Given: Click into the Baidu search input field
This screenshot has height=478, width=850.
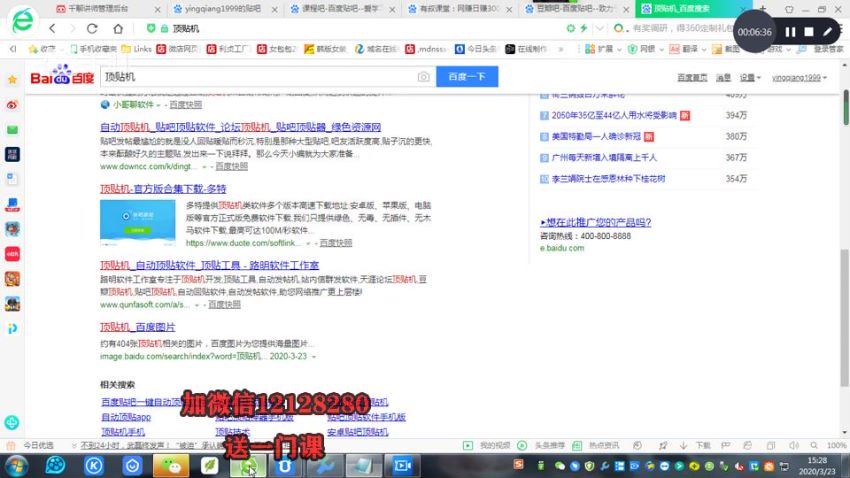Looking at the screenshot, I should click(259, 77).
